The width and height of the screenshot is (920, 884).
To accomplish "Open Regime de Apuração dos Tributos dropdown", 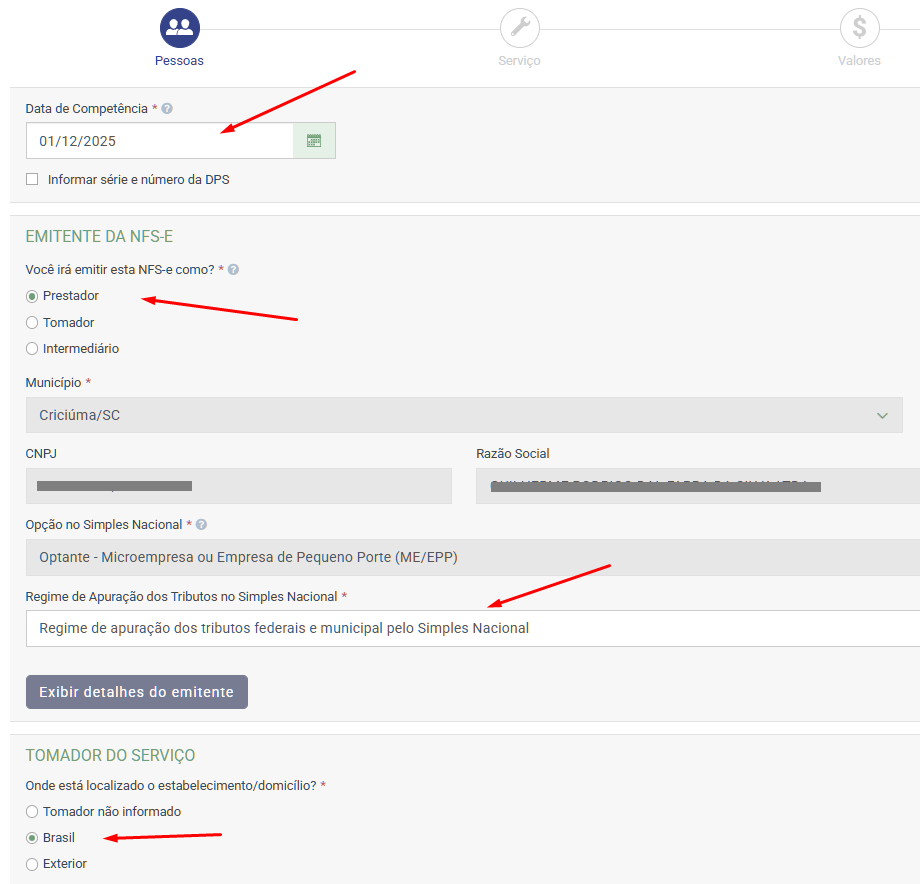I will point(470,628).
